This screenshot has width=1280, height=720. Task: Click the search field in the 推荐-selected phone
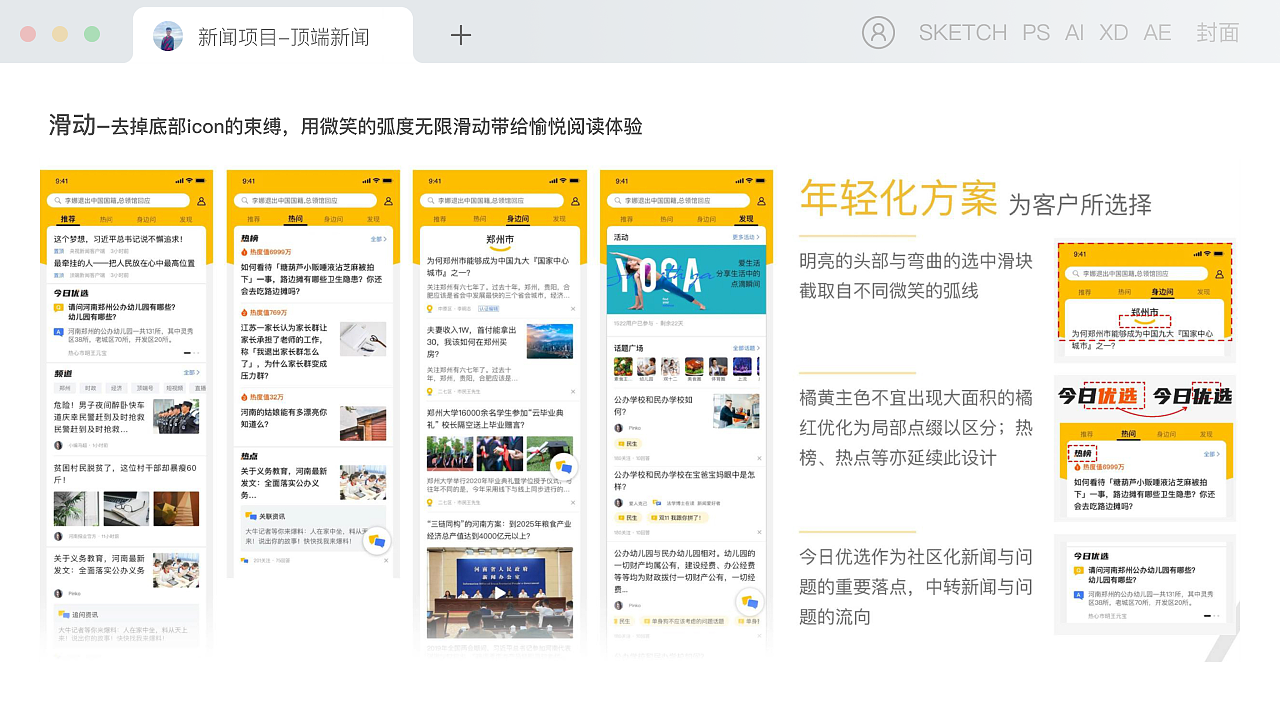coord(119,201)
